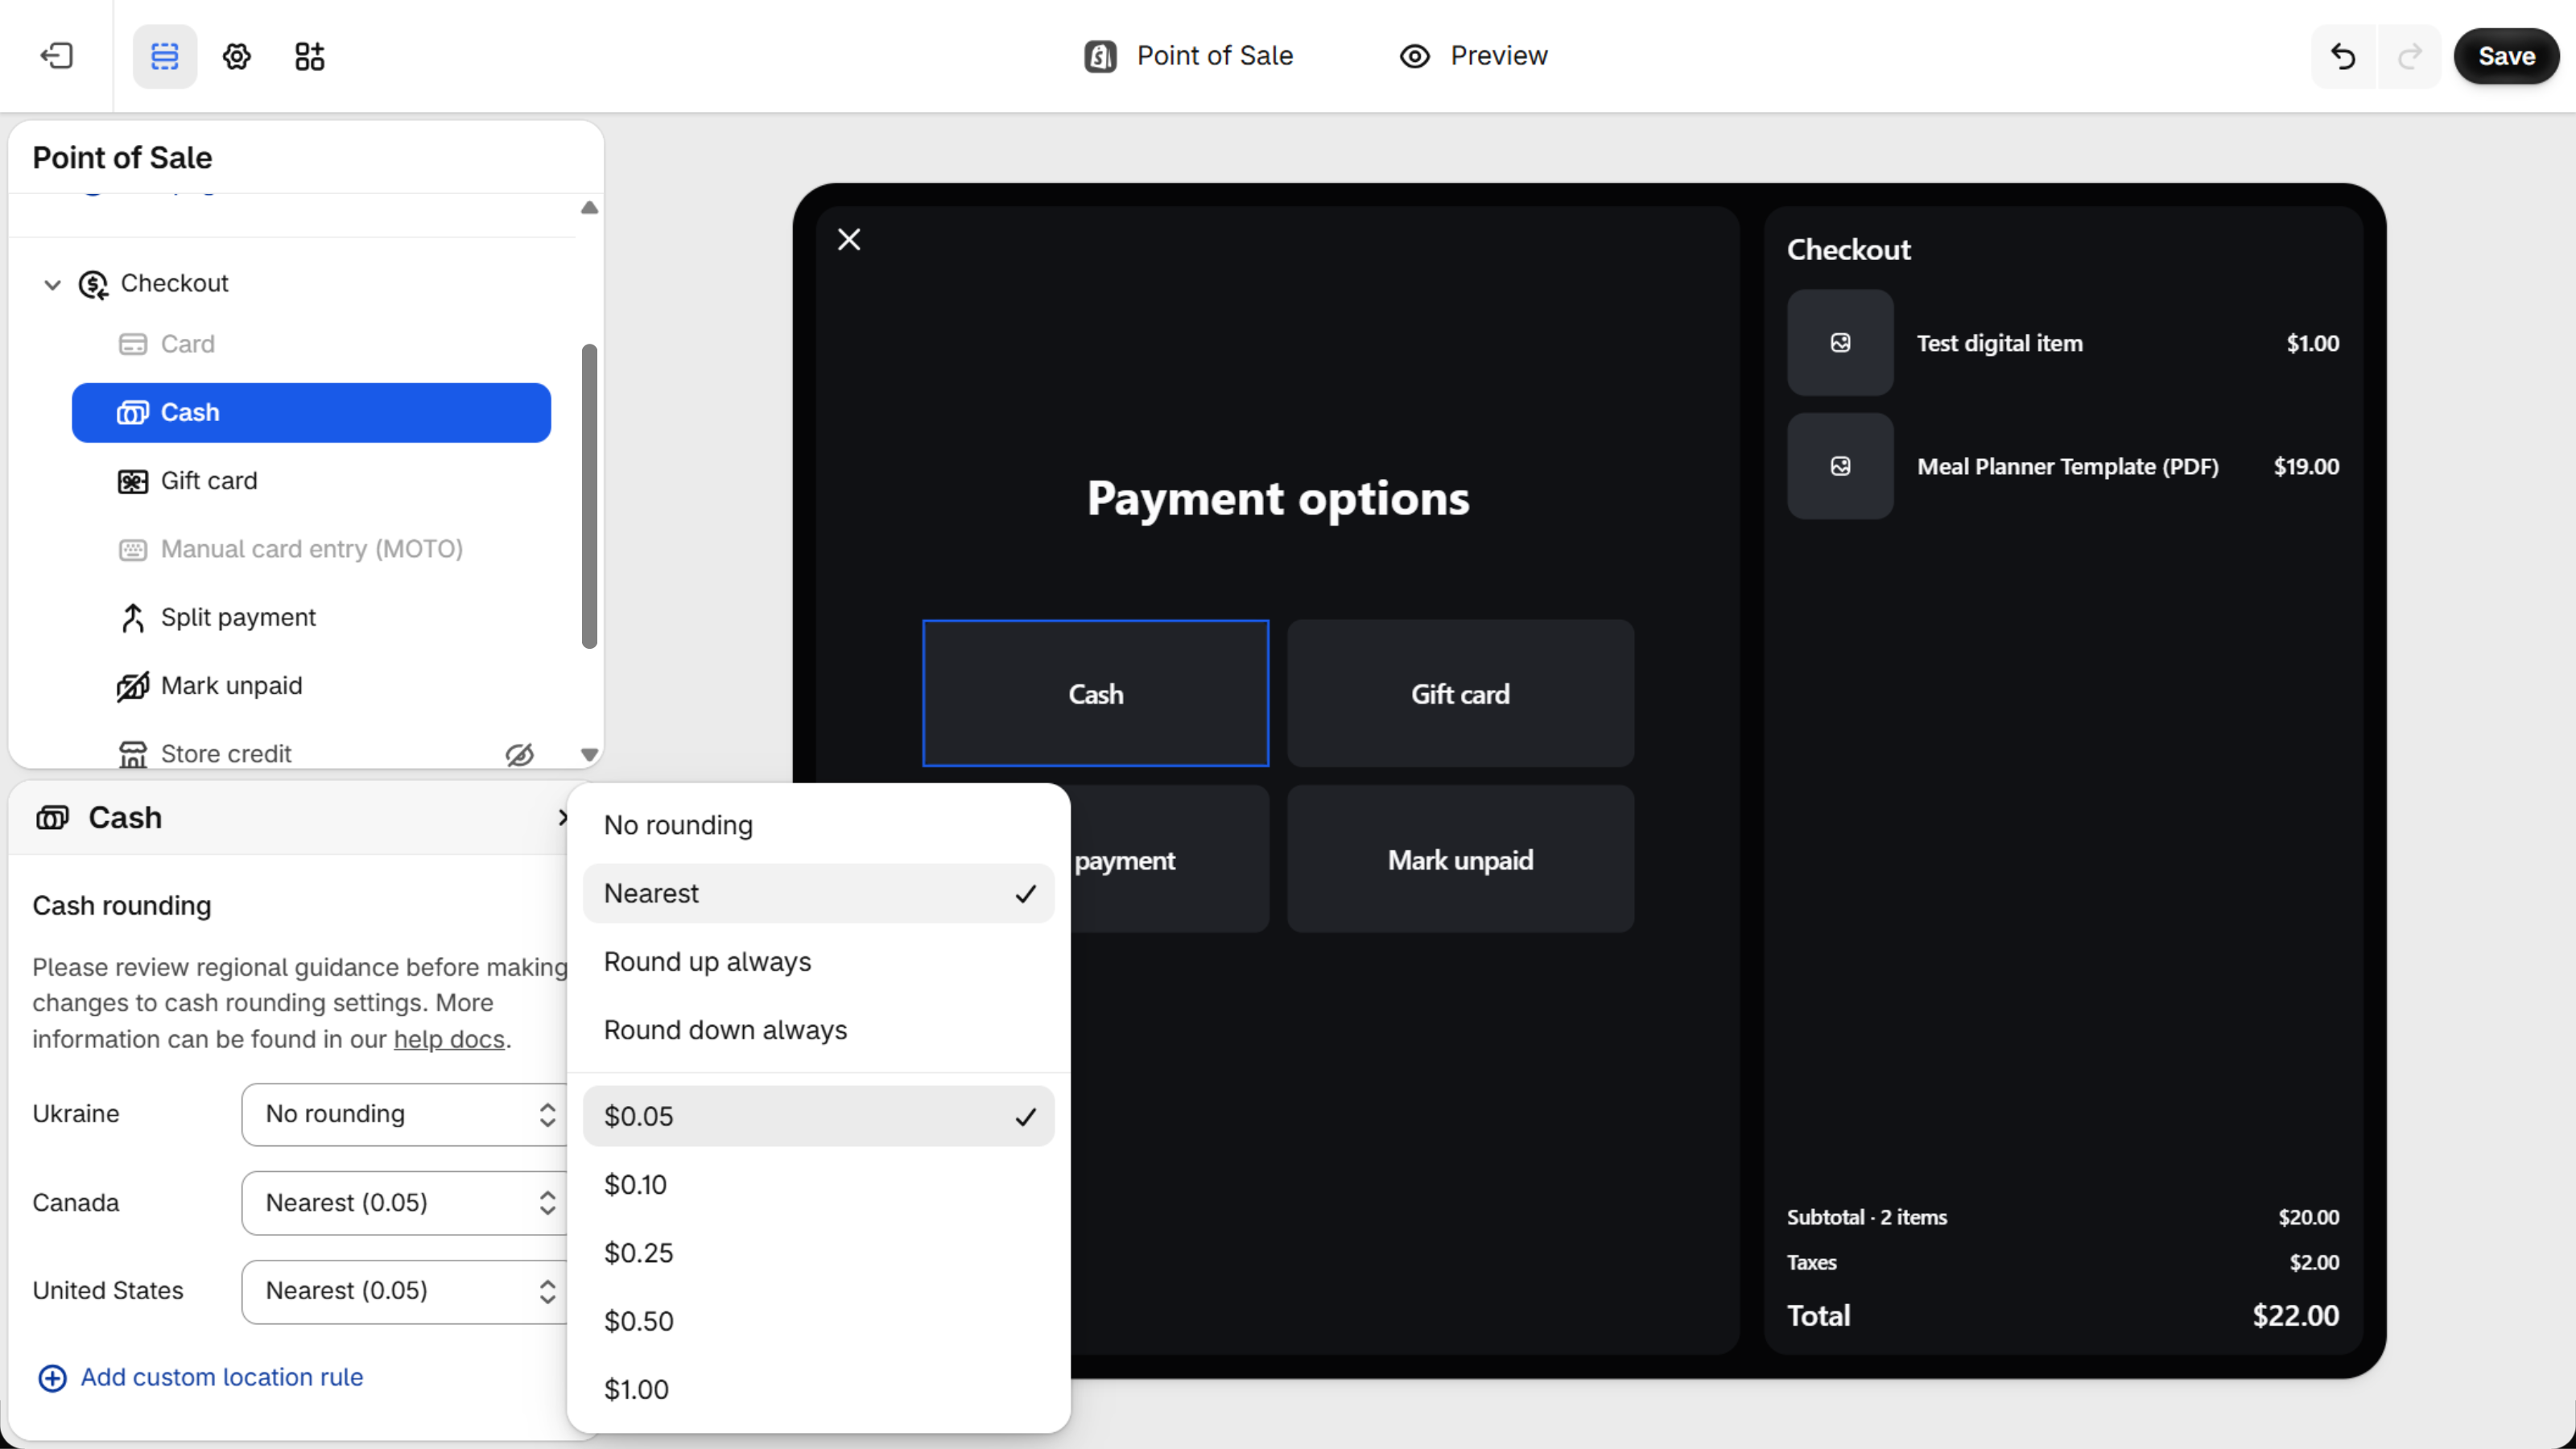Click the Mark unpaid tile in preview
Screen dimensions: 2576x1449
[1460, 859]
